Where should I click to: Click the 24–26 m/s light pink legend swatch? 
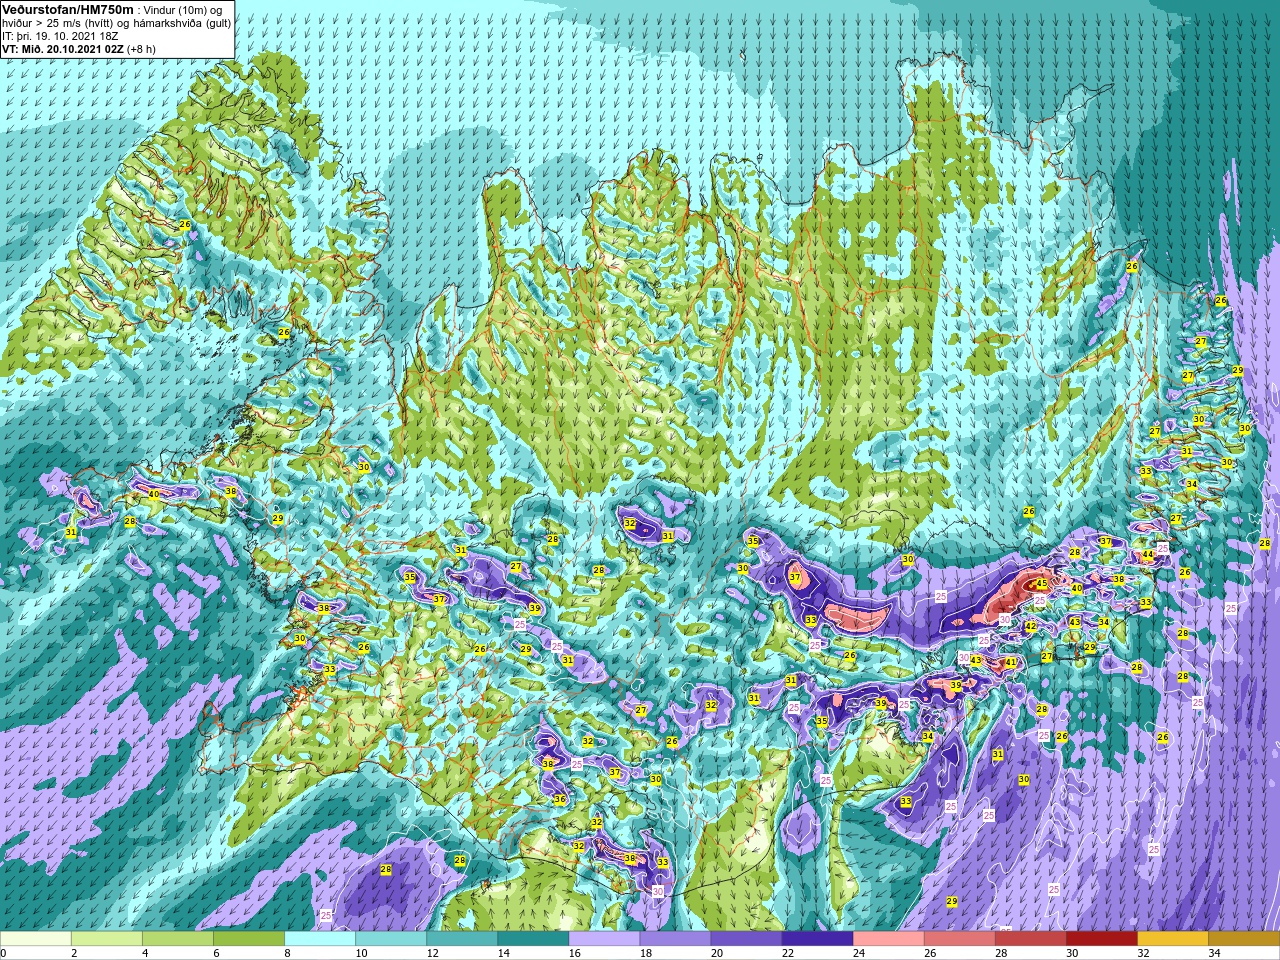click(888, 939)
